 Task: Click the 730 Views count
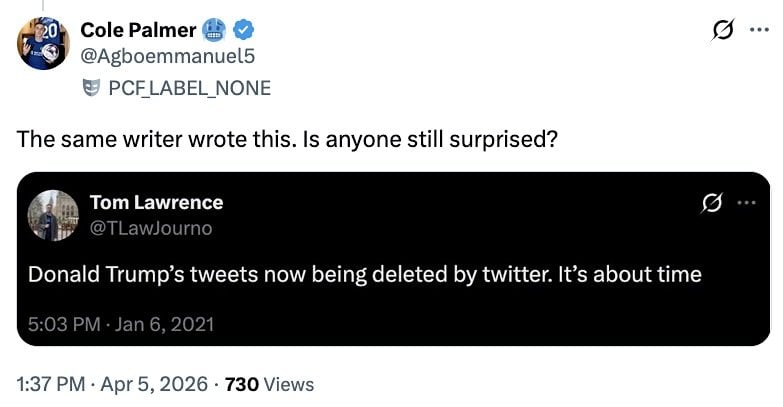tap(269, 384)
